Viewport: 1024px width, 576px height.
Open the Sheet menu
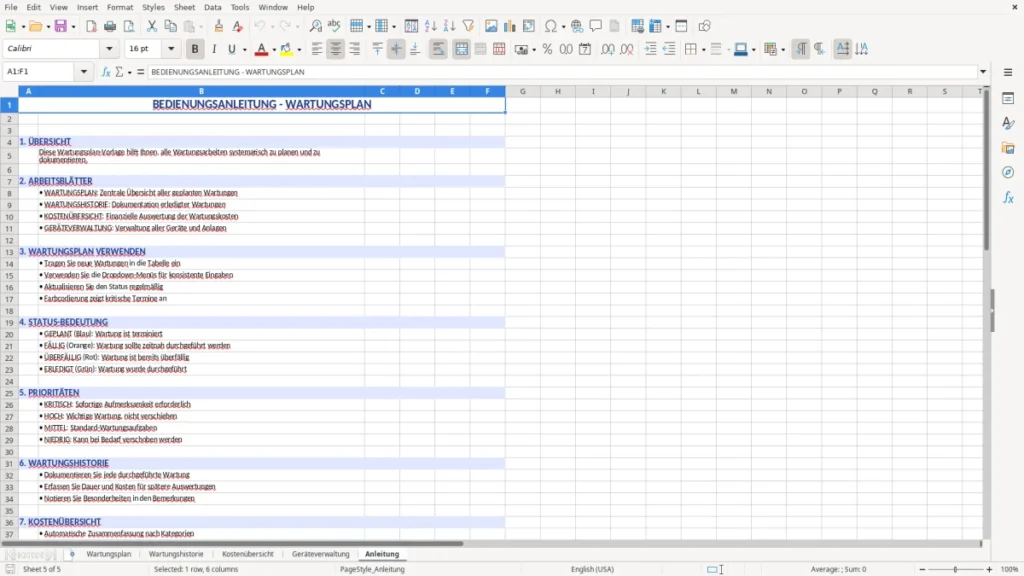coord(184,7)
